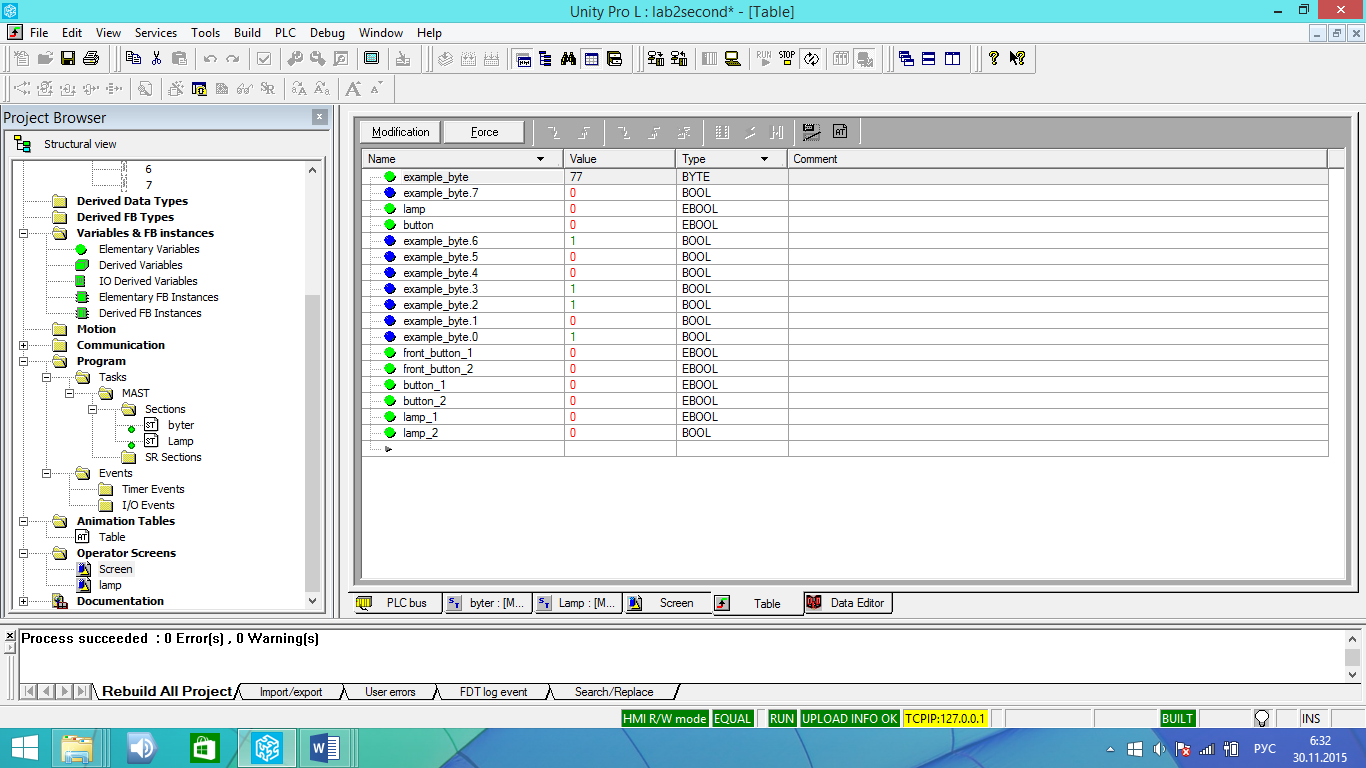
Task: Expand the Documentation tree node
Action: click(24, 601)
